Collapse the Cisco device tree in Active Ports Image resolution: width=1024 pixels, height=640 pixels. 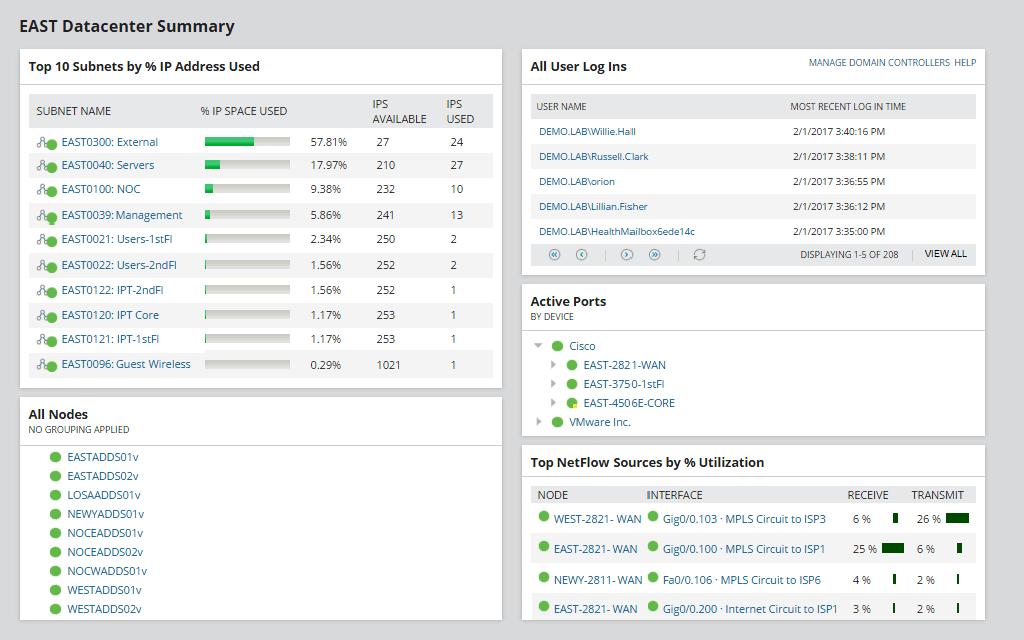(540, 345)
